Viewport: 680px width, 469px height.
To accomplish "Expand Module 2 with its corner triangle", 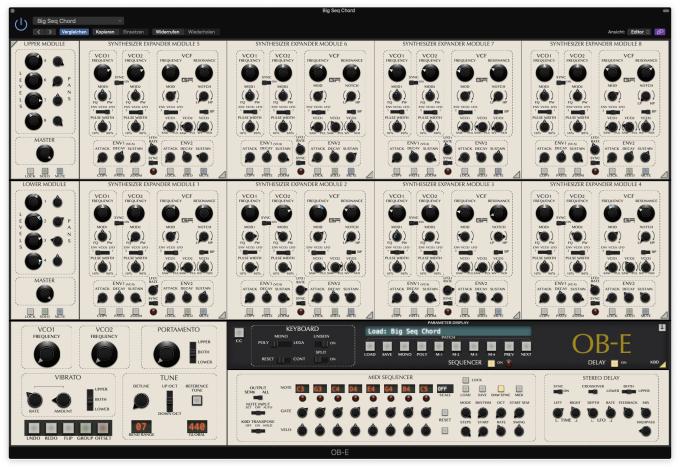I will point(369,315).
